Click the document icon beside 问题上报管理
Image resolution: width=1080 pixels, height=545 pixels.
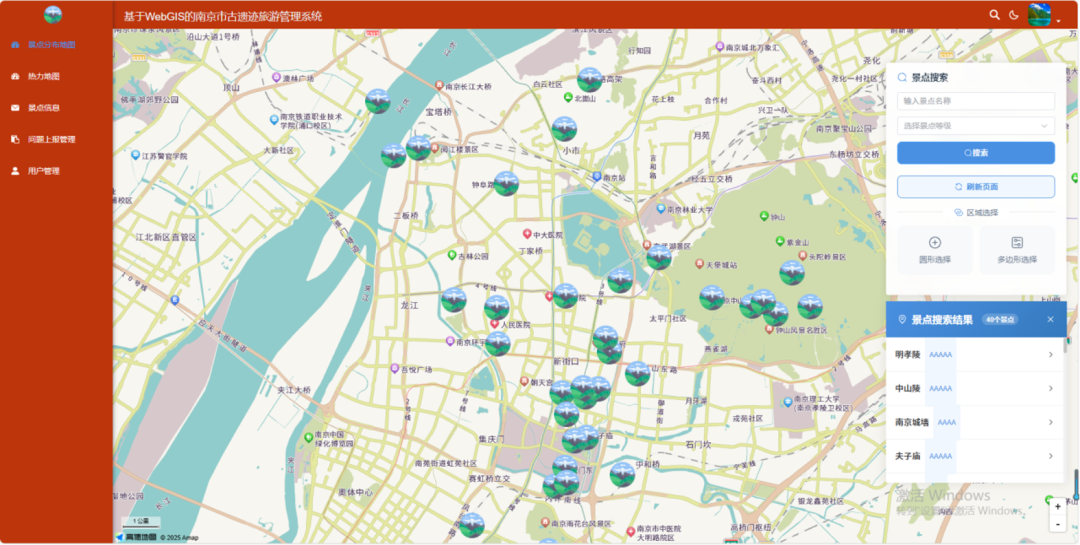[x=15, y=139]
